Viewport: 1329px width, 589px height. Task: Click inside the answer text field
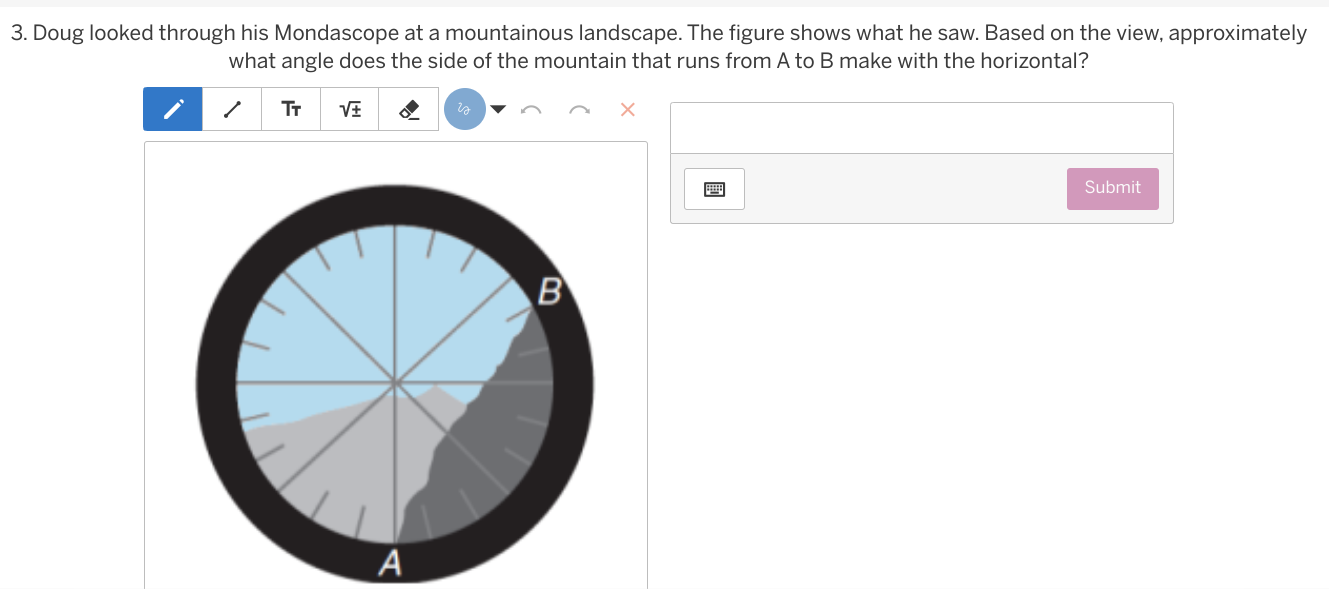[921, 128]
